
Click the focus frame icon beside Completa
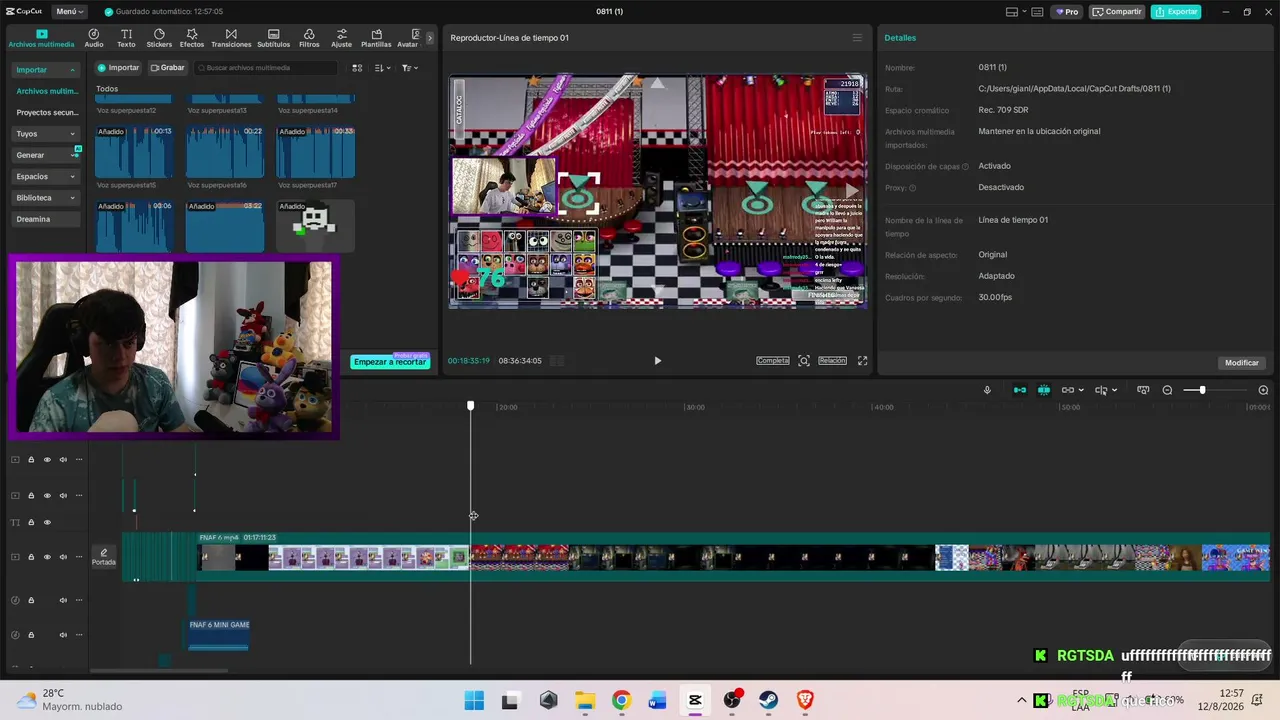click(x=804, y=361)
